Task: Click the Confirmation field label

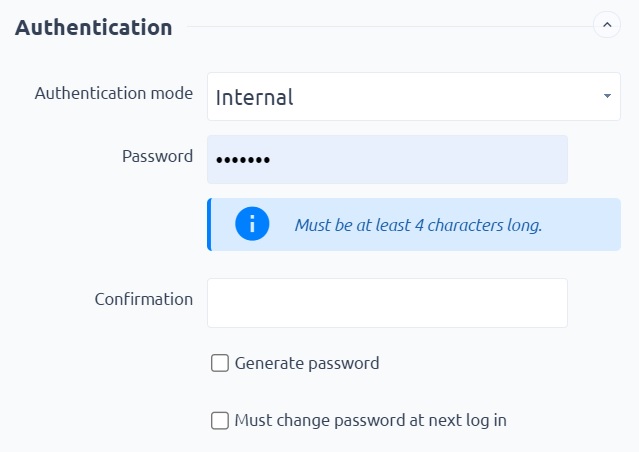Action: pyautogui.click(x=144, y=299)
